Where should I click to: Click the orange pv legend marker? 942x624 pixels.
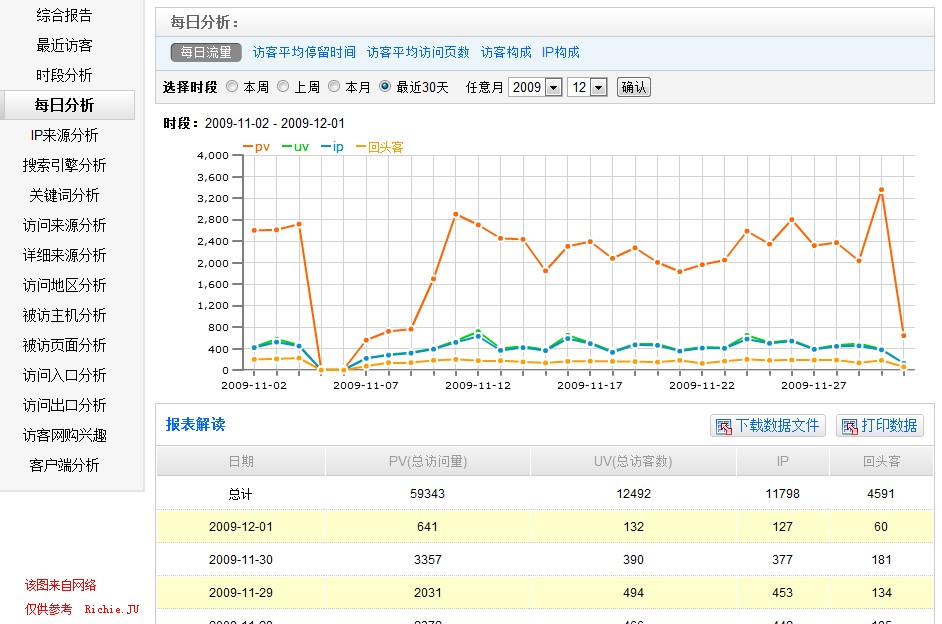248,147
